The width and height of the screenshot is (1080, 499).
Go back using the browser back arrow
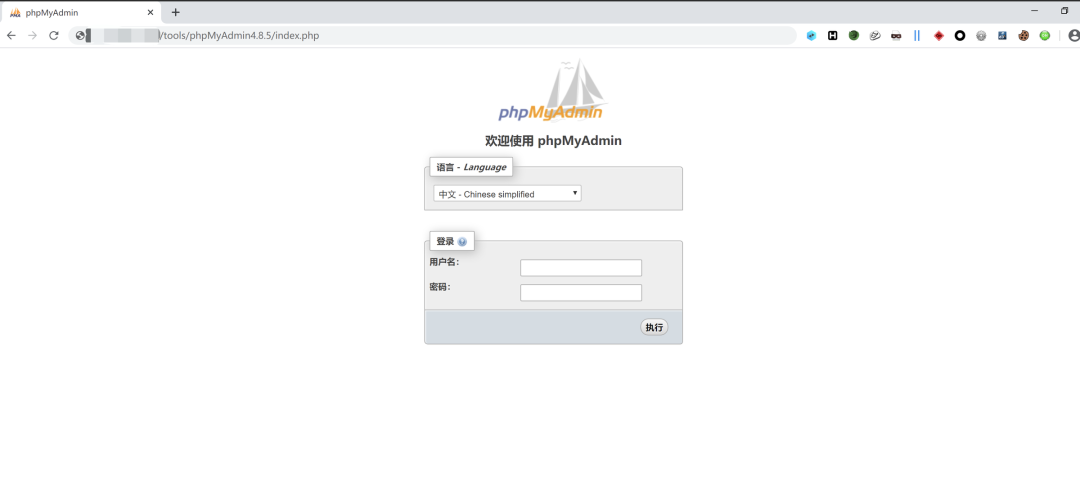(11, 35)
